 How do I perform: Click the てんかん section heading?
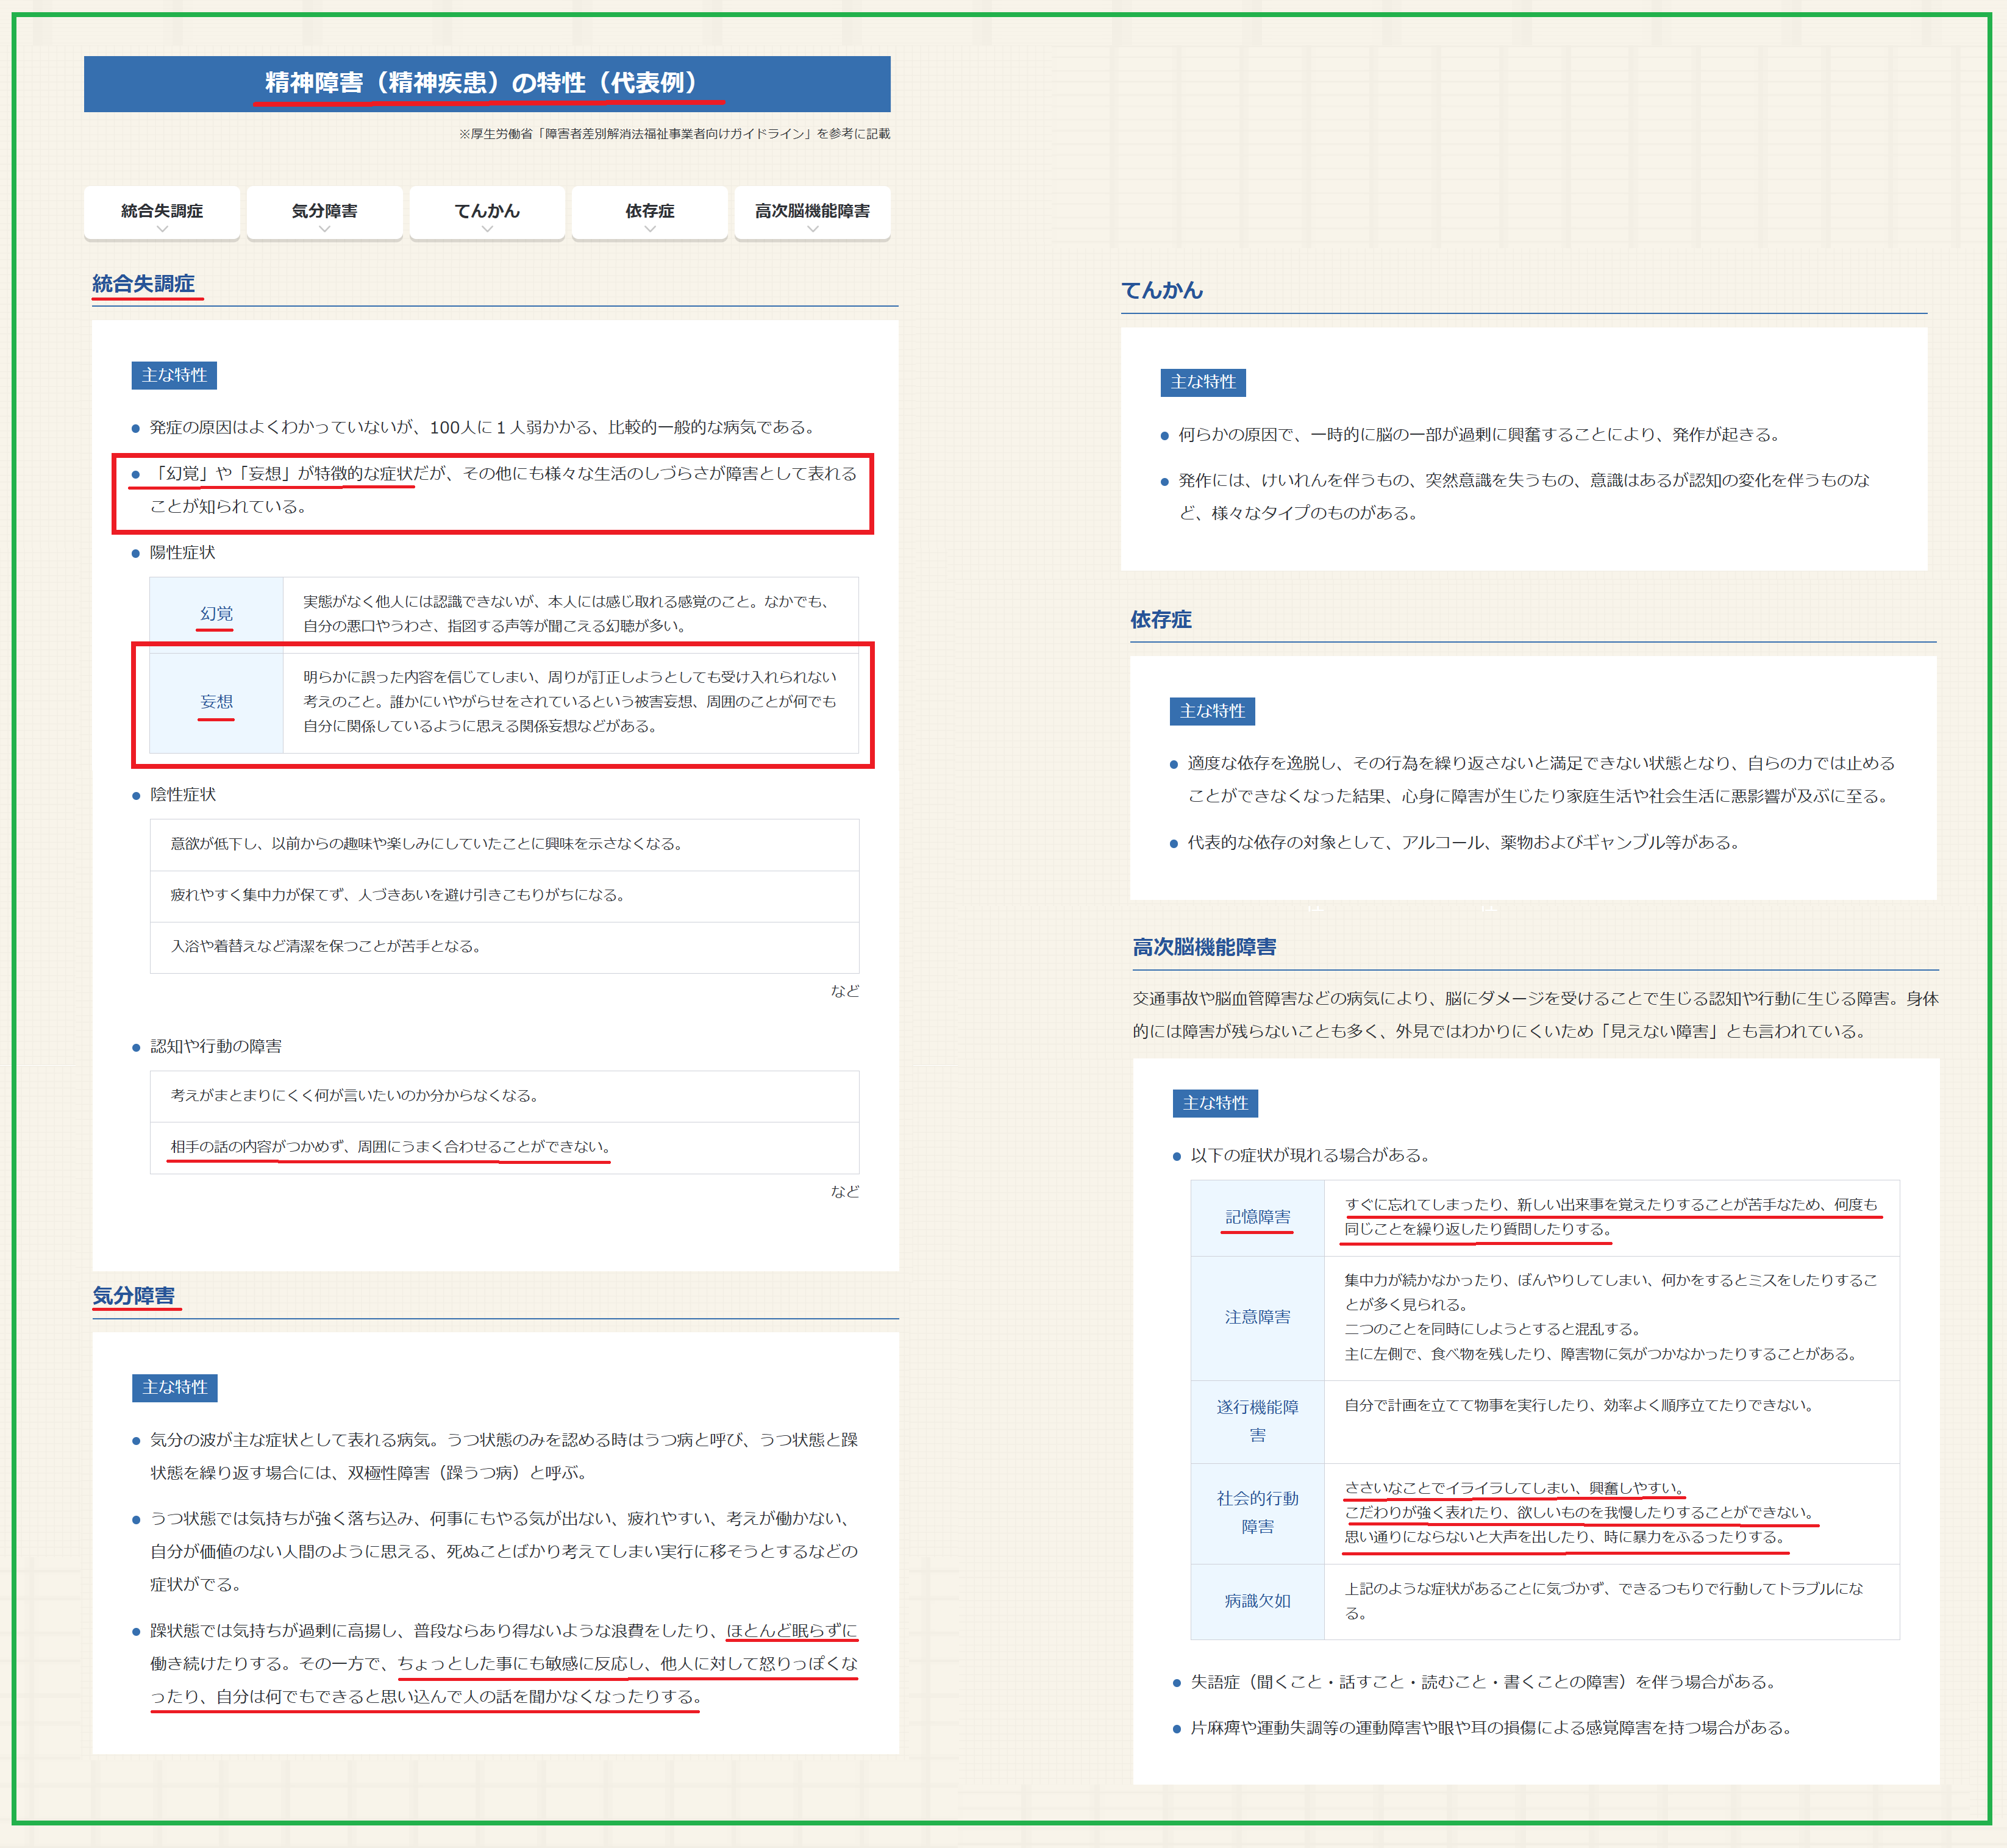pyautogui.click(x=1162, y=291)
